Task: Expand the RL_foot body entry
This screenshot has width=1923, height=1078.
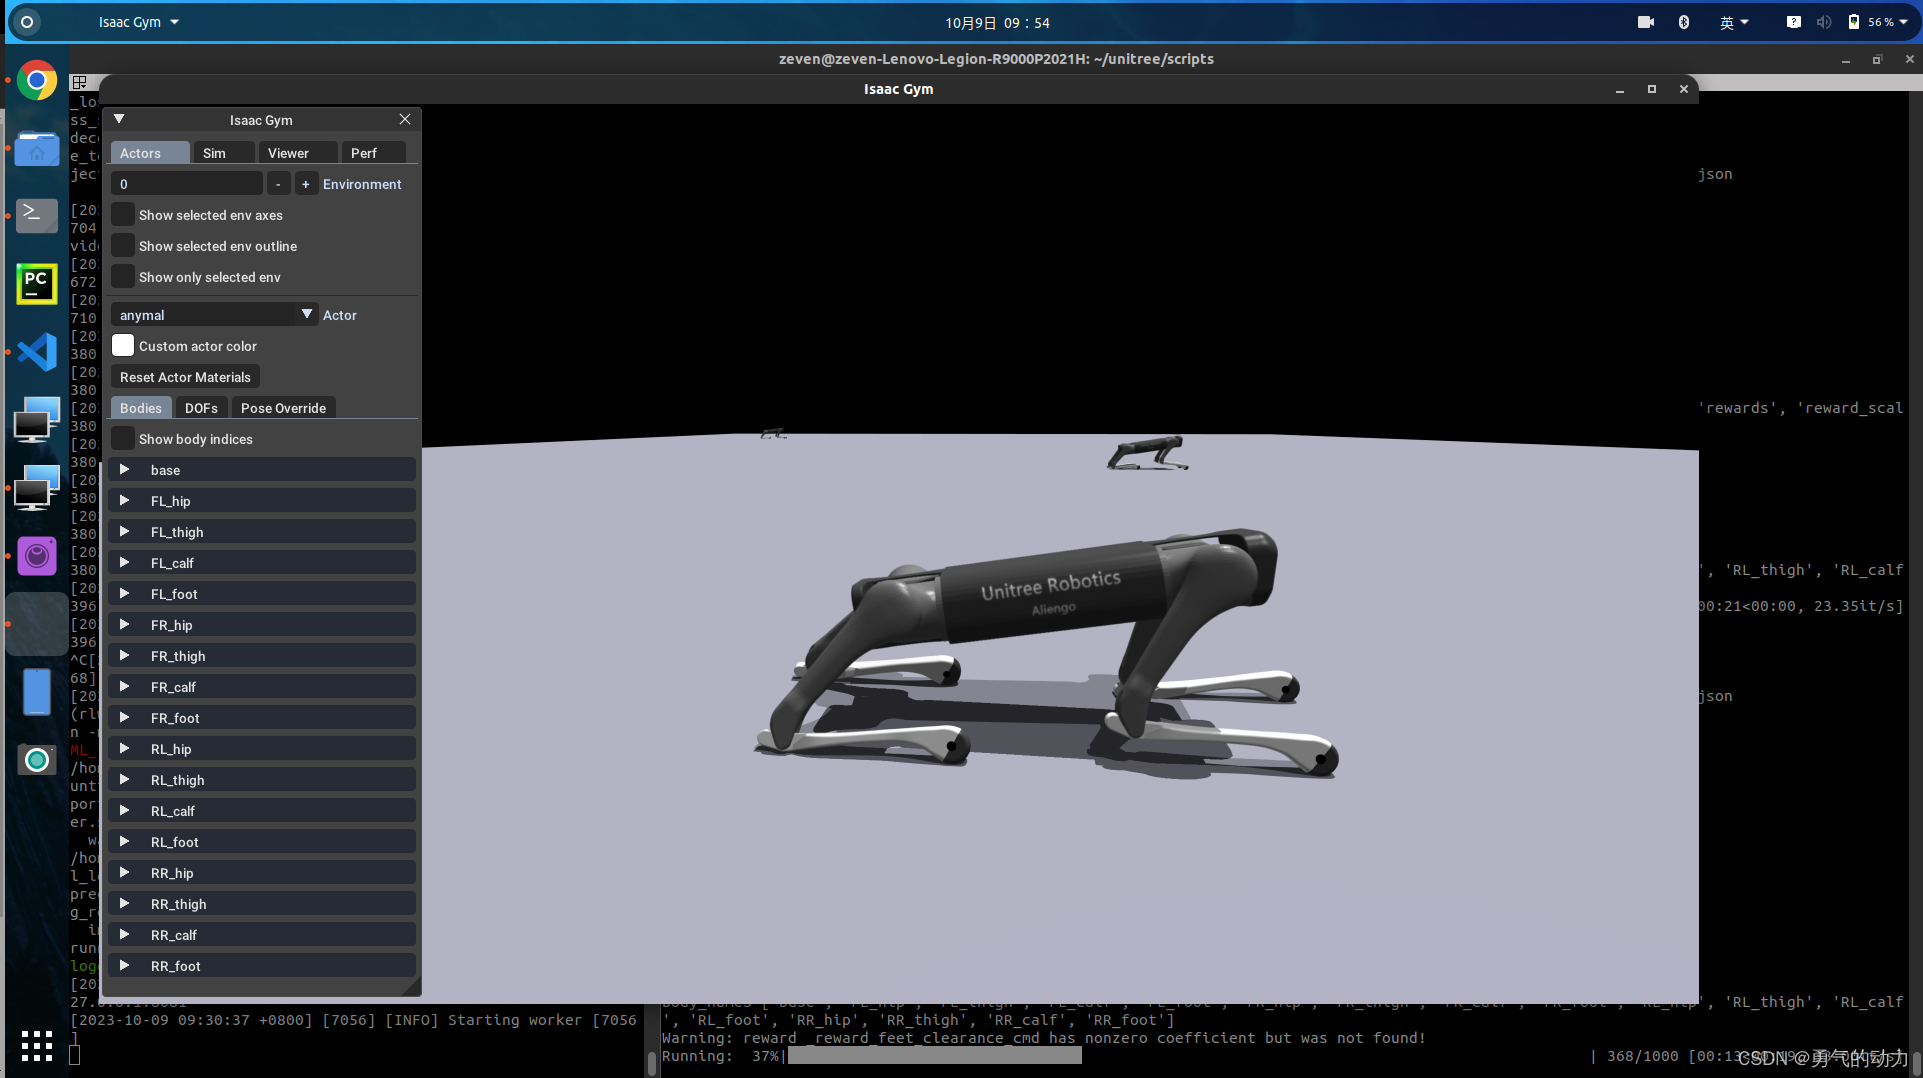Action: tap(125, 842)
